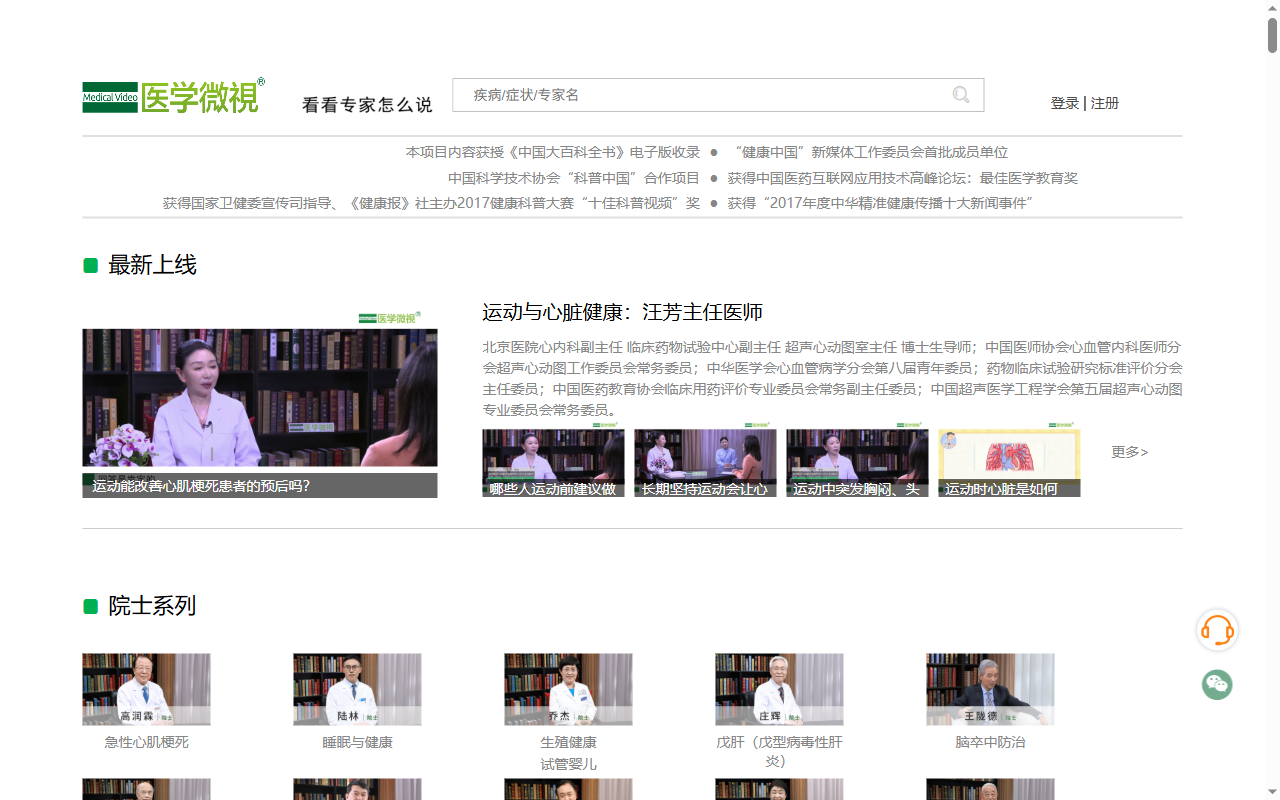This screenshot has width=1280, height=800.
Task: Click the 最新上线 section heading
Action: (152, 265)
